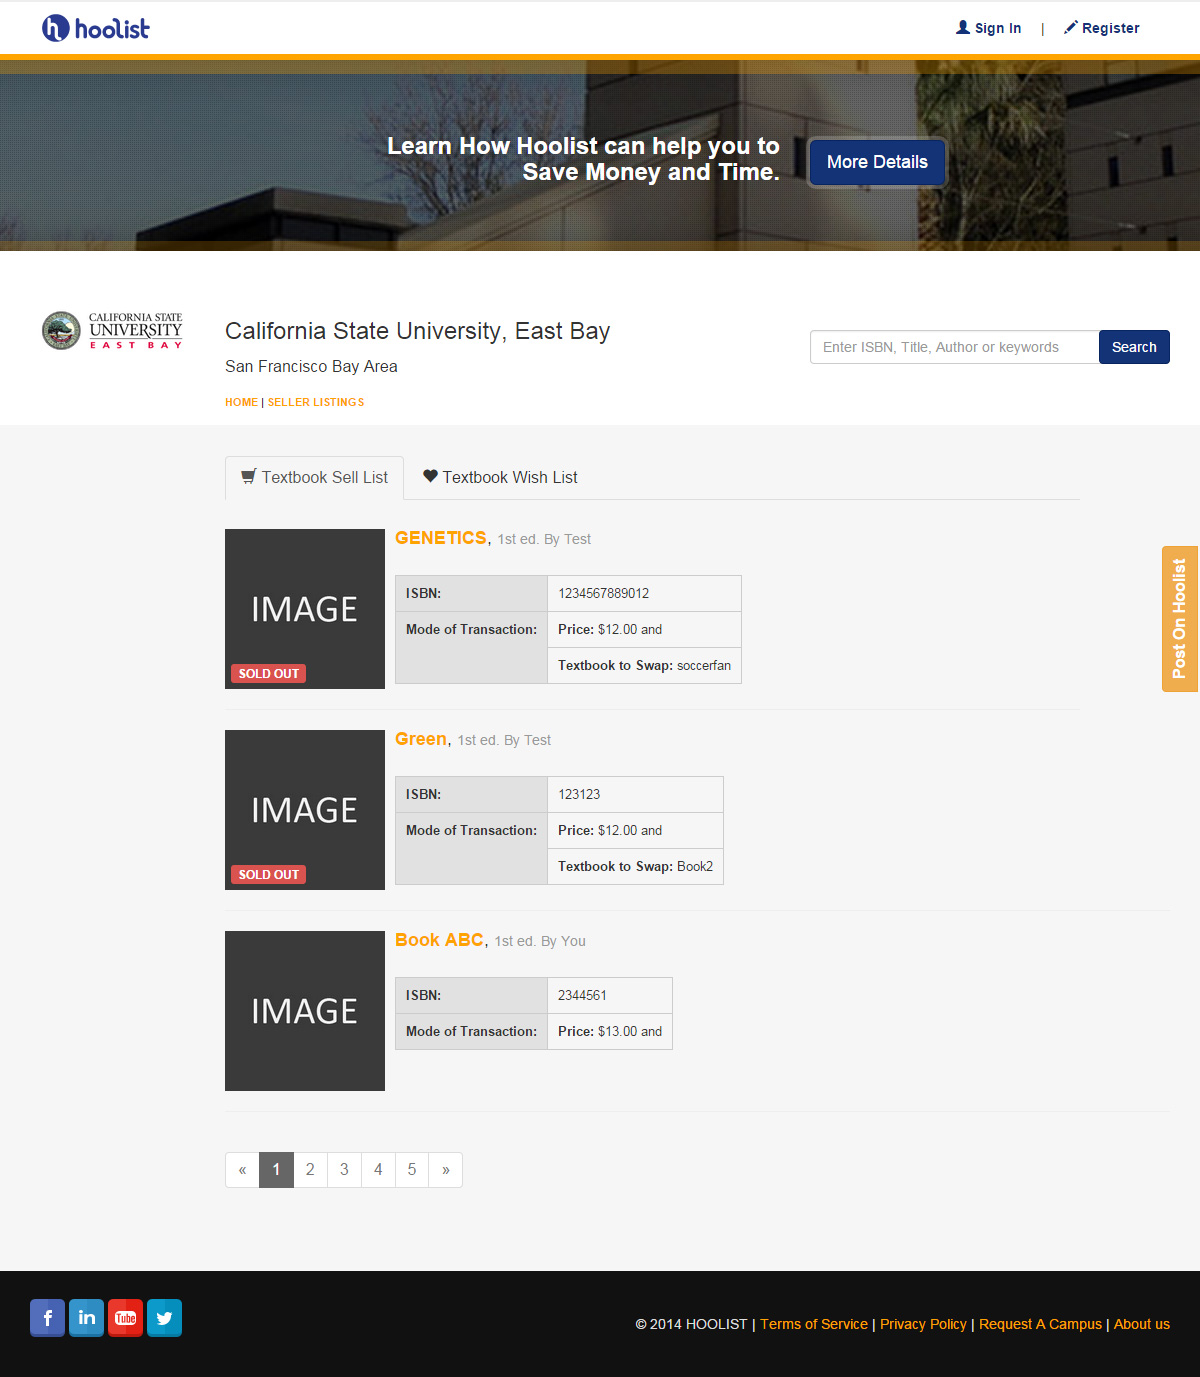Open the LinkedIn social icon

(86, 1318)
